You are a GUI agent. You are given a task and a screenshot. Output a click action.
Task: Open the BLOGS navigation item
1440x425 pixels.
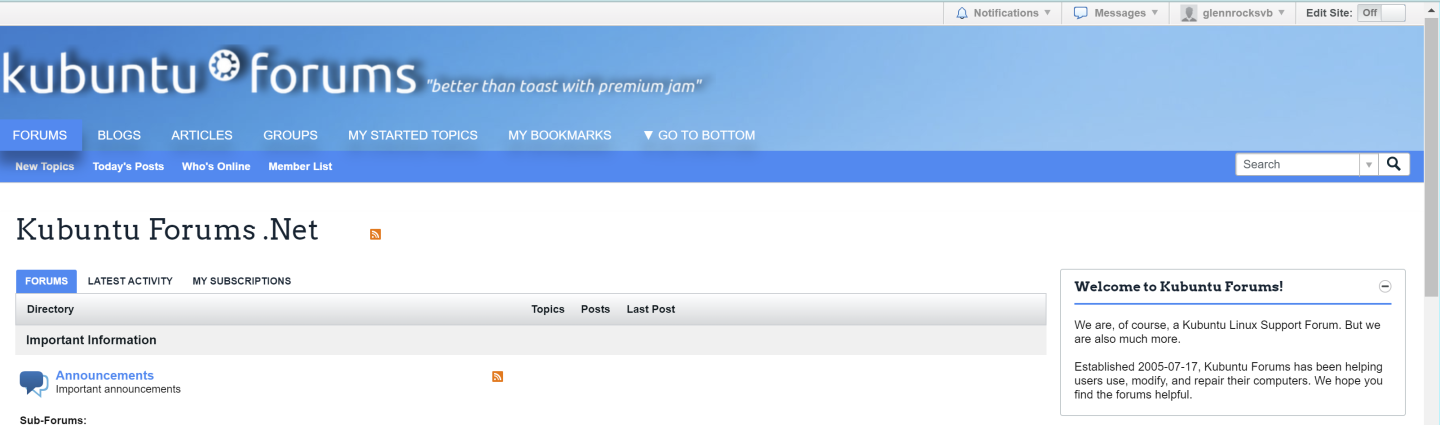(x=119, y=135)
